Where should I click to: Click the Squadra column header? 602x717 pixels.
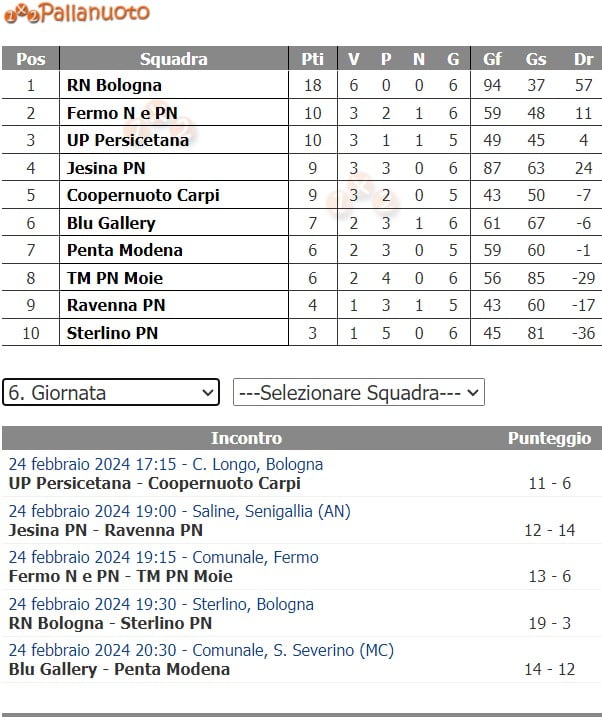[174, 59]
